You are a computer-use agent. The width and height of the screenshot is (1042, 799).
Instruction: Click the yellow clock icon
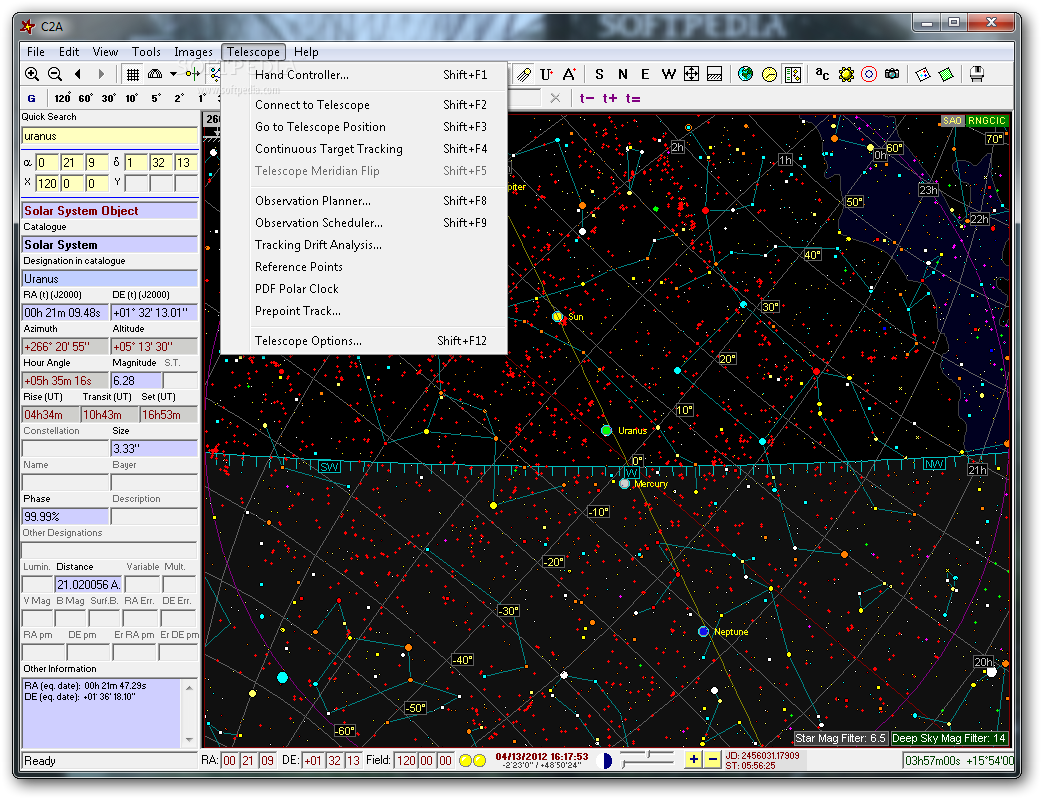[769, 74]
